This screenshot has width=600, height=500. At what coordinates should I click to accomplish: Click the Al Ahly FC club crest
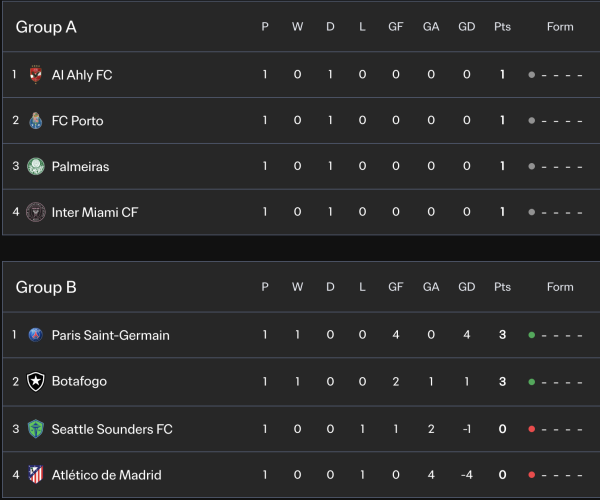[x=36, y=75]
